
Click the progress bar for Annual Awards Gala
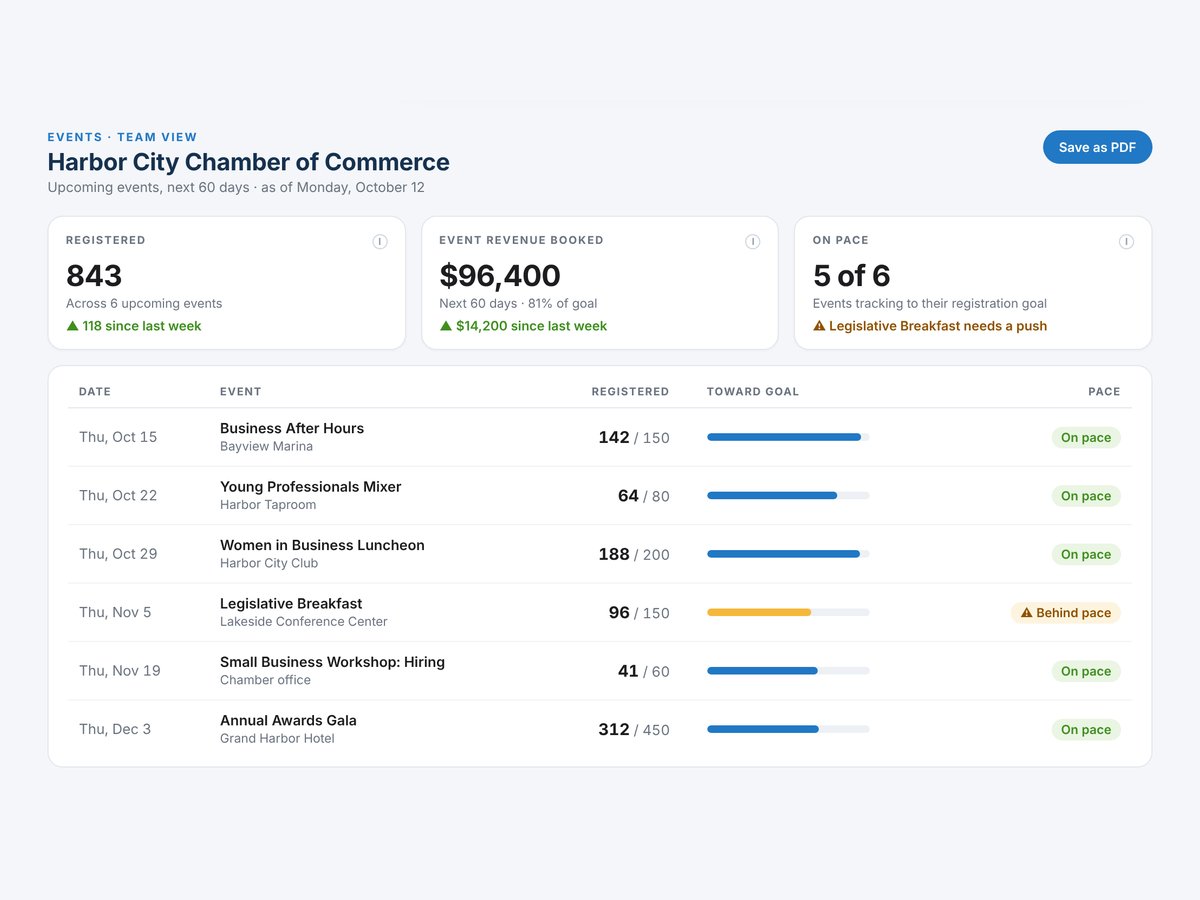tap(788, 729)
